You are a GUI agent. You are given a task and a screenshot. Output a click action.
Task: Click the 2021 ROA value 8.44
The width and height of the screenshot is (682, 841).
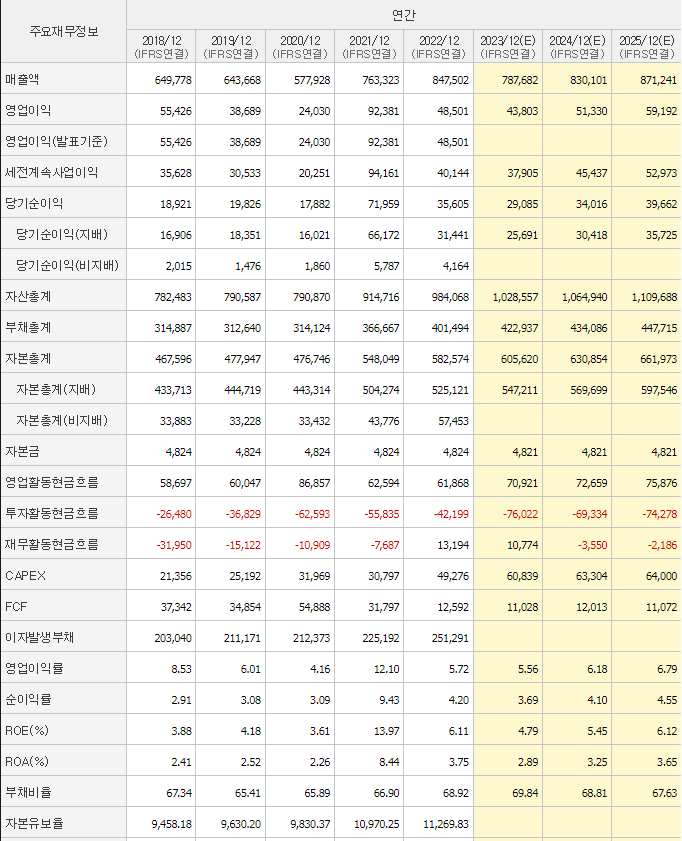389,762
